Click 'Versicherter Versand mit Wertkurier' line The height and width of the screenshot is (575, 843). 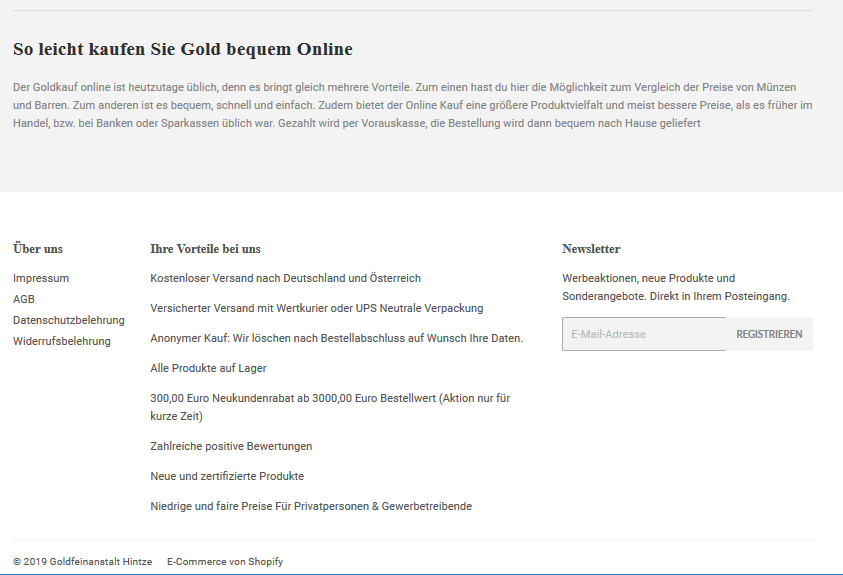[x=317, y=308]
